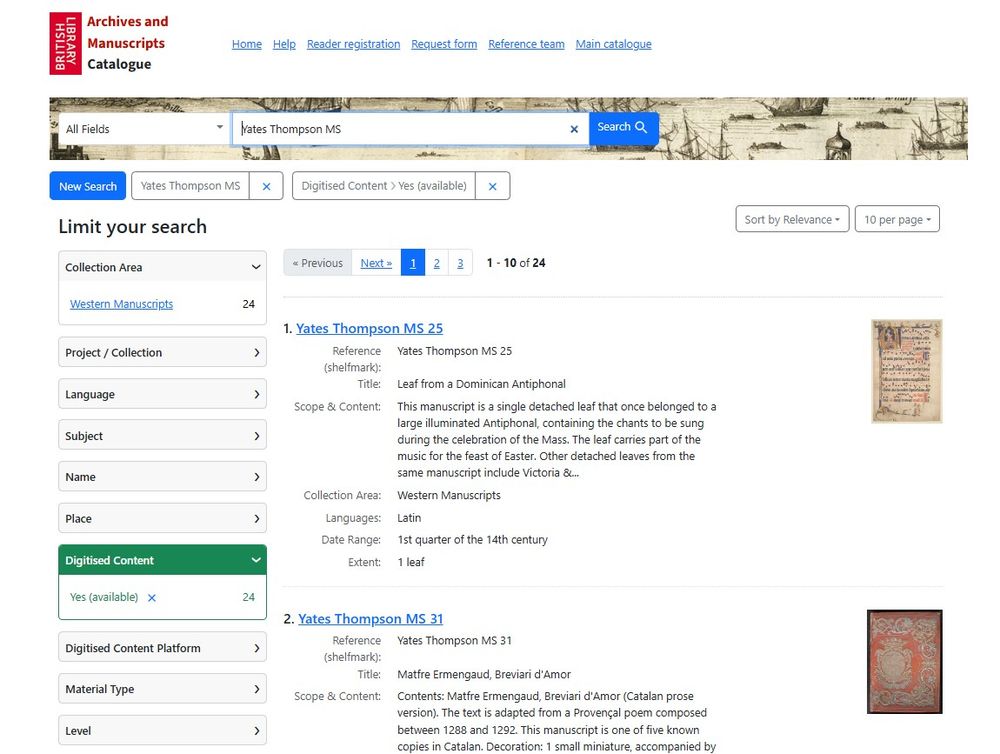
Task: Remove the Yates Thompson MS filter chip
Action: tap(265, 185)
